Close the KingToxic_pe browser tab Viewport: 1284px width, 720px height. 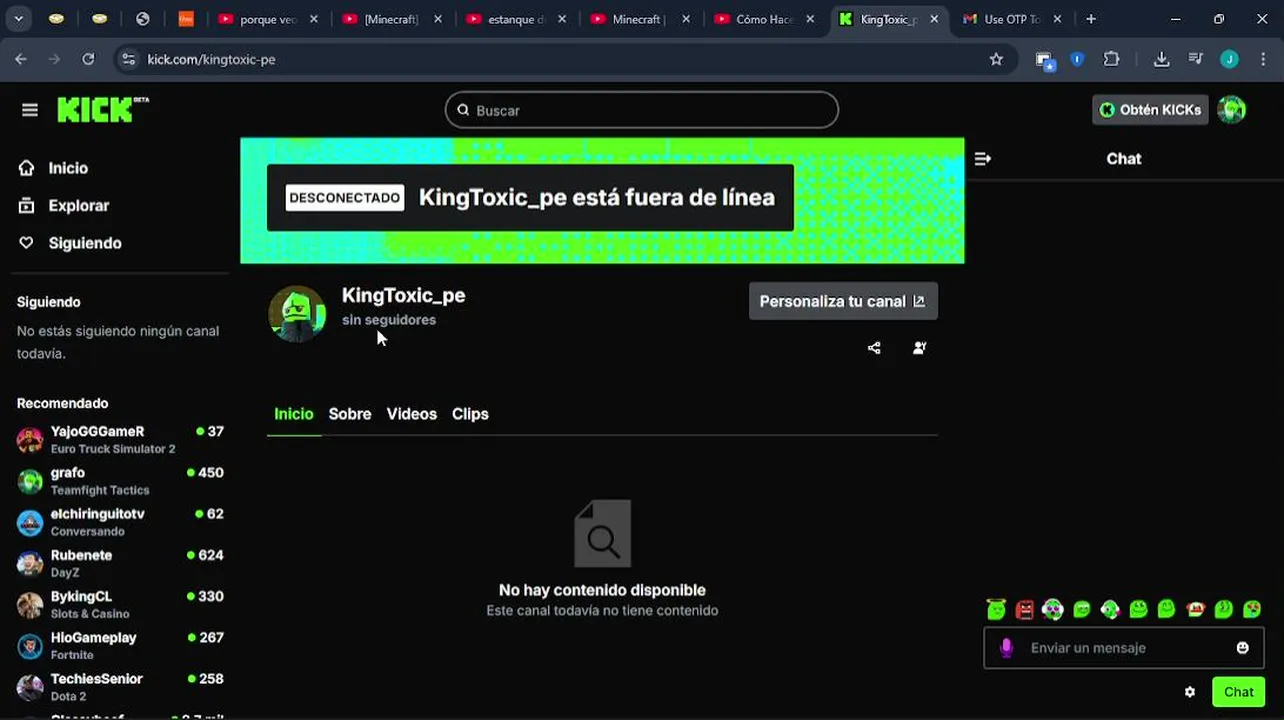click(x=933, y=19)
